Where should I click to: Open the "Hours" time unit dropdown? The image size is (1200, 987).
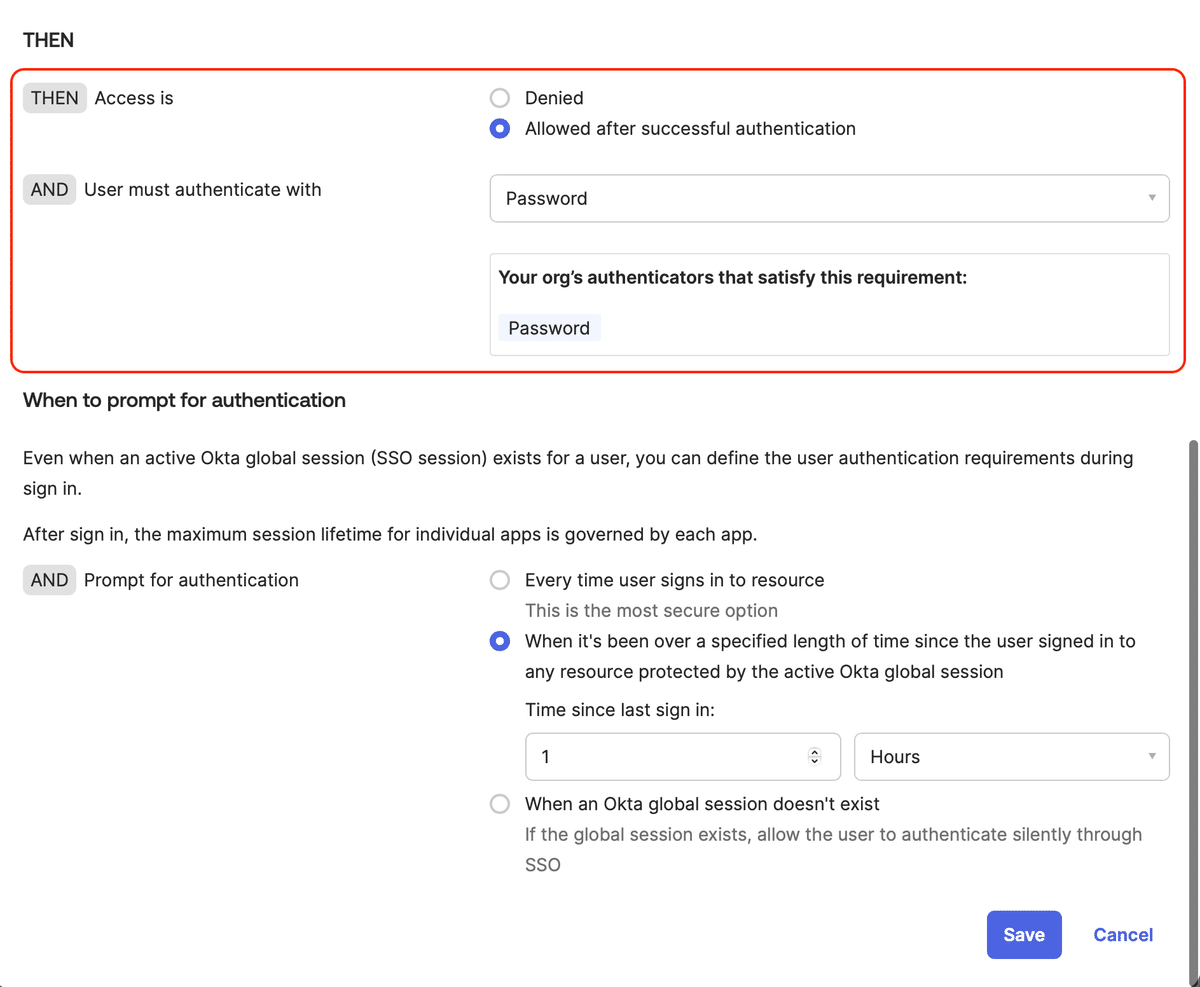(x=1011, y=756)
